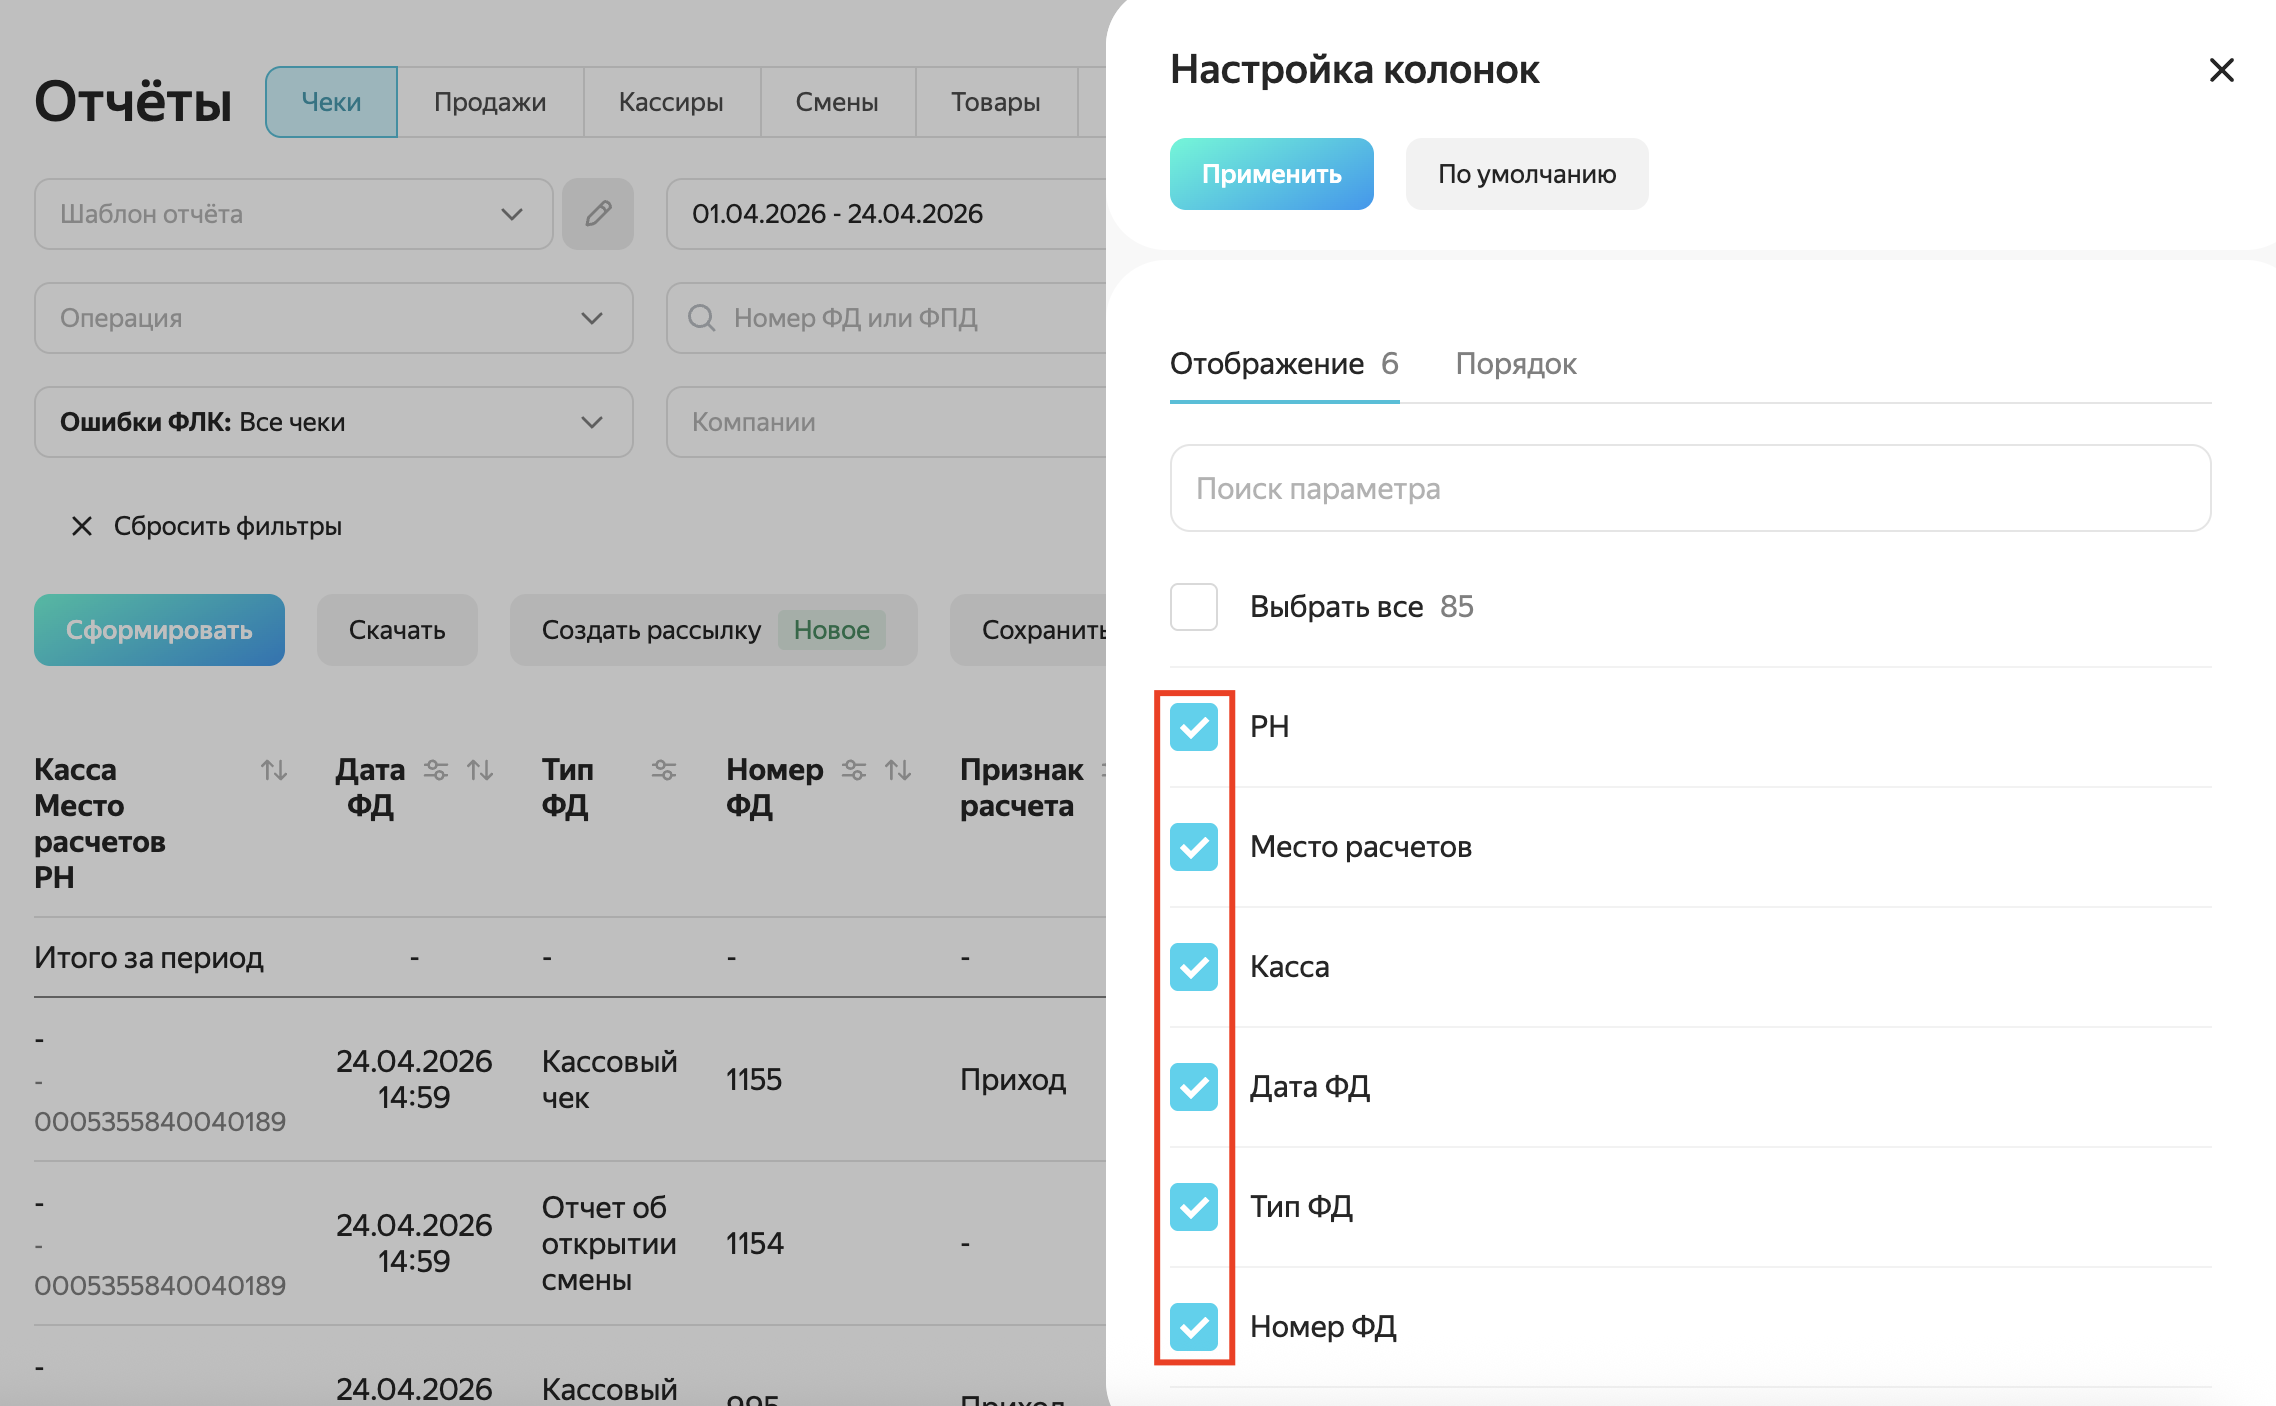Click the X icon beside Сбросить фильтры
This screenshot has width=2276, height=1406.
pyautogui.click(x=82, y=526)
